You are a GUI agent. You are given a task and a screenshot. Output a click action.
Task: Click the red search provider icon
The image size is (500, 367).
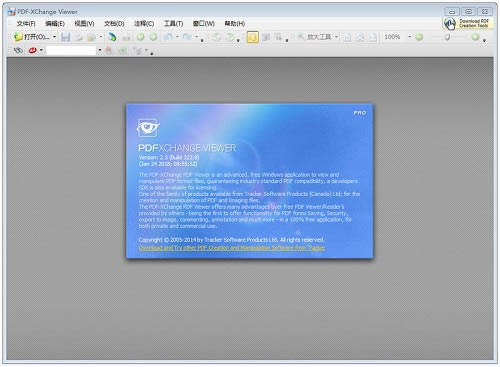33,51
